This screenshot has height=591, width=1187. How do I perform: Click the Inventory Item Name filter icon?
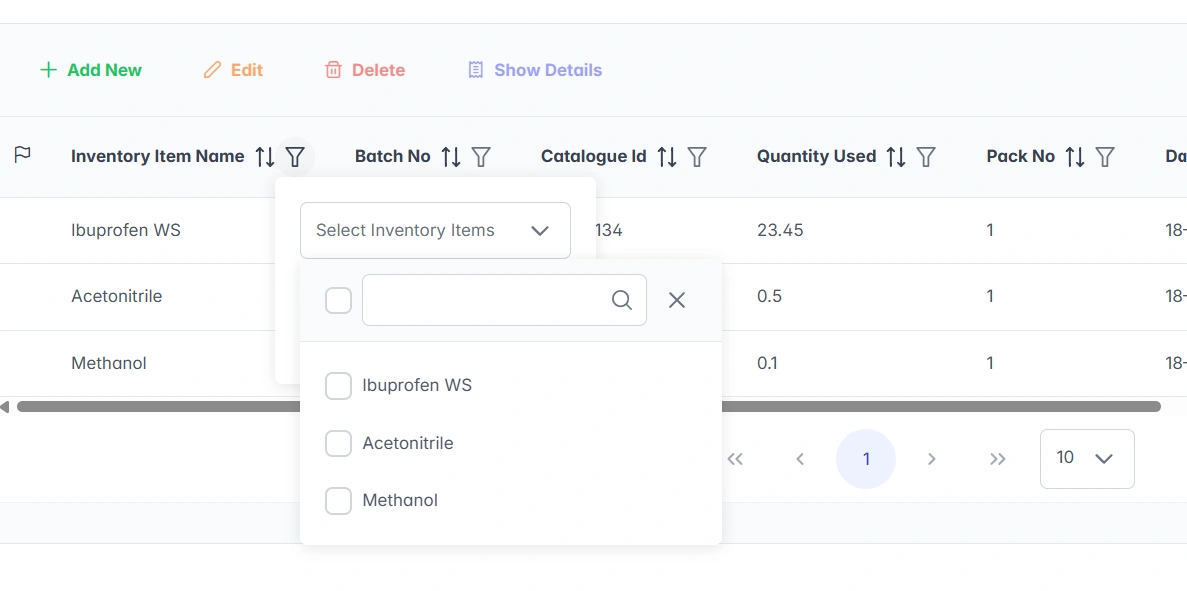pyautogui.click(x=295, y=157)
